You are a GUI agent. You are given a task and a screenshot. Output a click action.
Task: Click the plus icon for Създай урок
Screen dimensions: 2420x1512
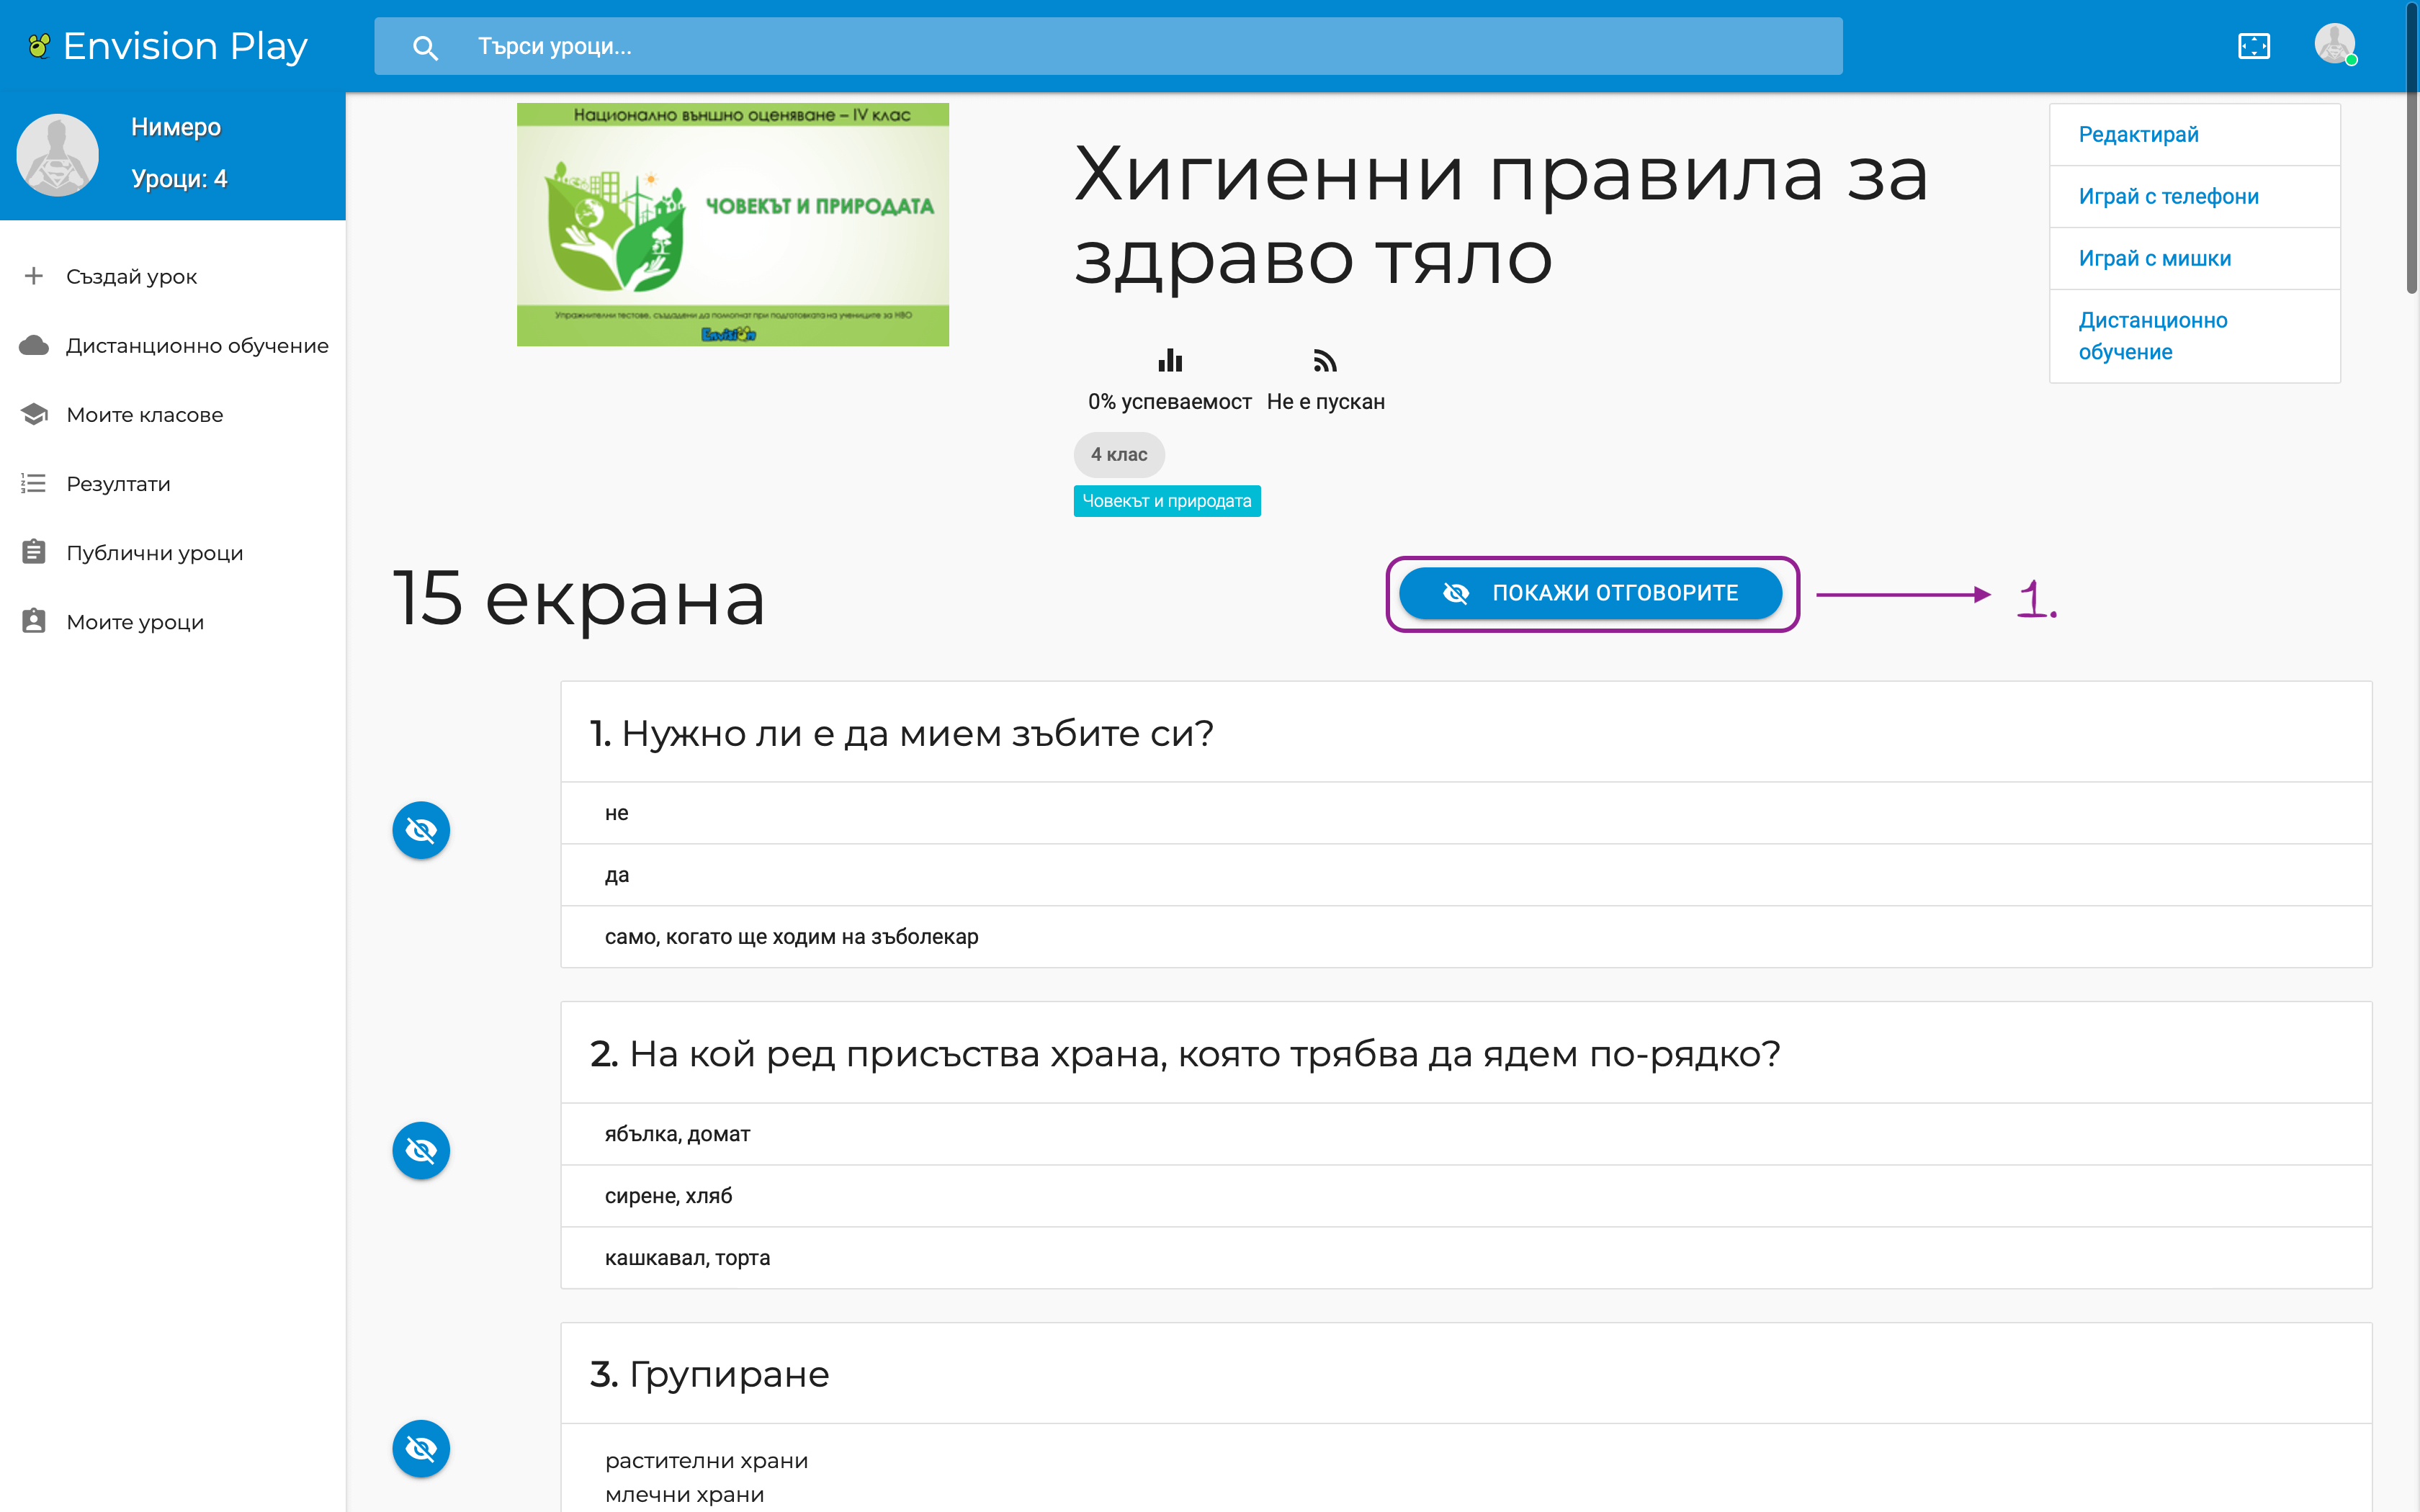(x=34, y=276)
